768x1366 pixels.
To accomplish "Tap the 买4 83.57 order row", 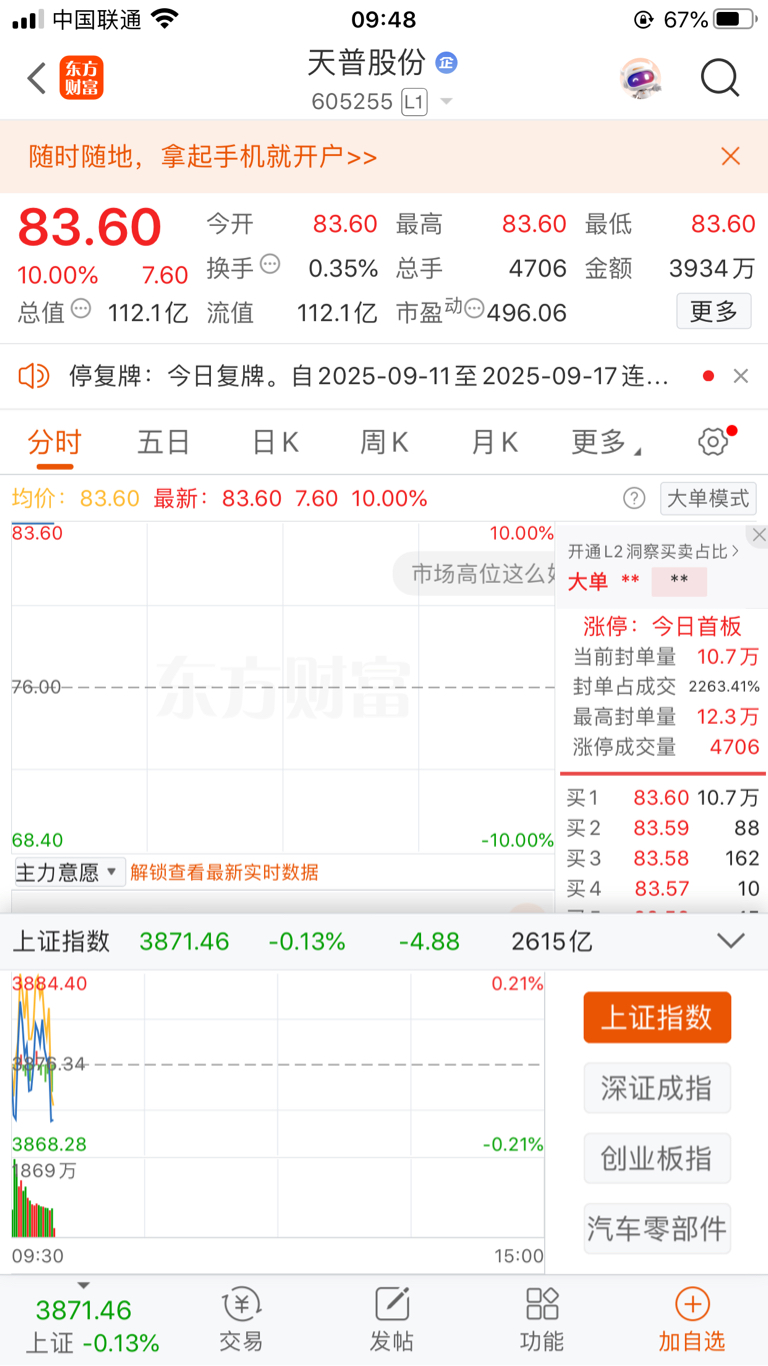I will tap(662, 888).
